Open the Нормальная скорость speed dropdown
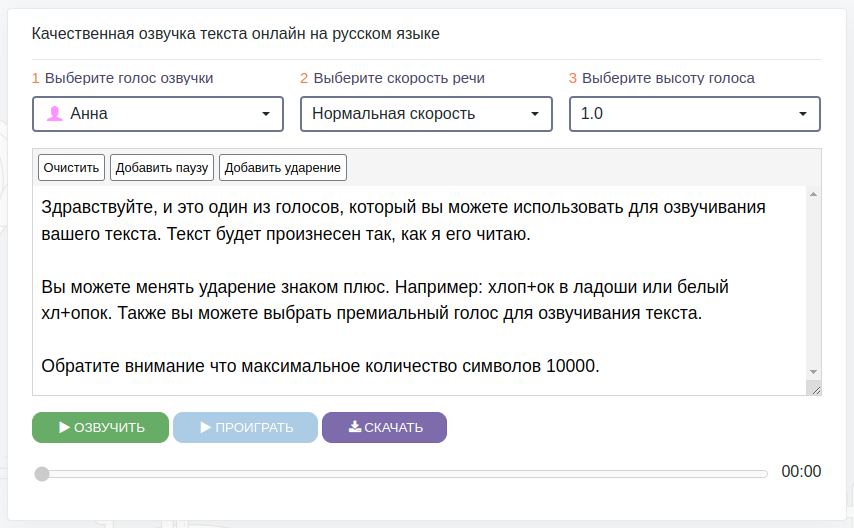 pos(426,114)
